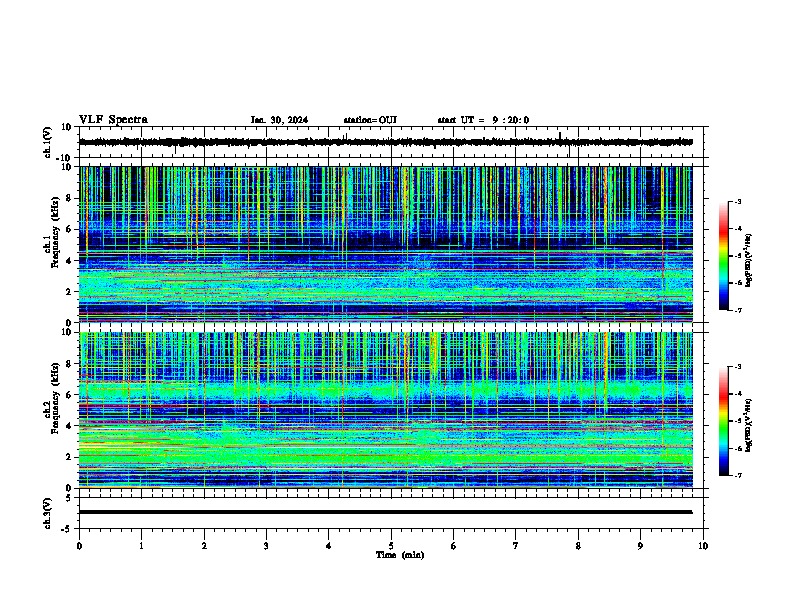
Task: Click the time axis tick label "6"
Action: point(453,546)
